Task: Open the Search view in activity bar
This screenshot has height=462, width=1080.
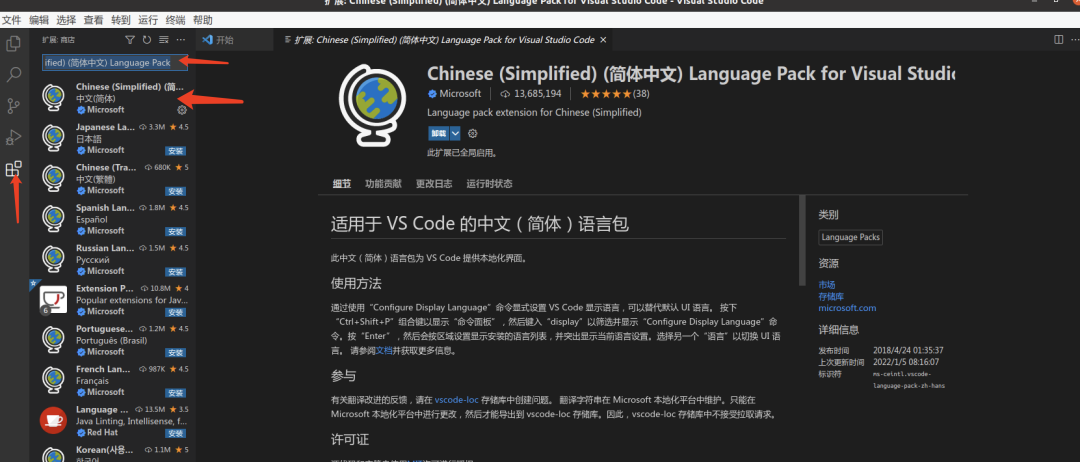Action: click(13, 75)
